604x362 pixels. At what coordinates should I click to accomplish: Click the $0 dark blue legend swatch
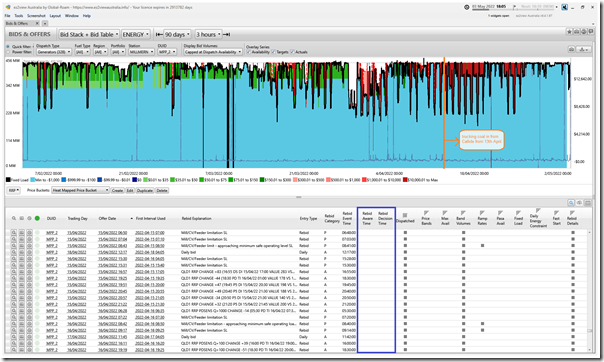point(134,179)
